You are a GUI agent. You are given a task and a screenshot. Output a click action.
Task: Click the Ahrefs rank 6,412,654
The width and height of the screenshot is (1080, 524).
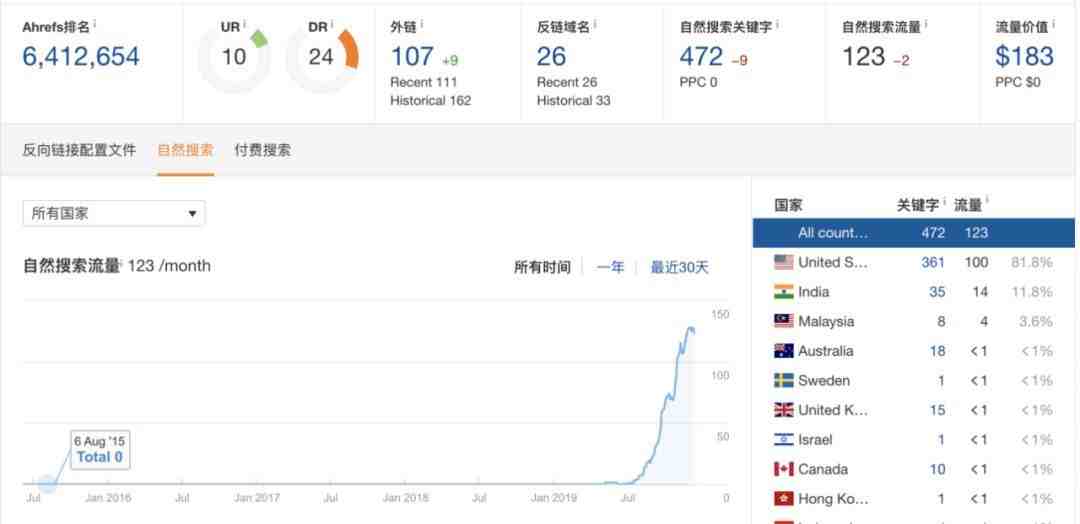[x=81, y=56]
